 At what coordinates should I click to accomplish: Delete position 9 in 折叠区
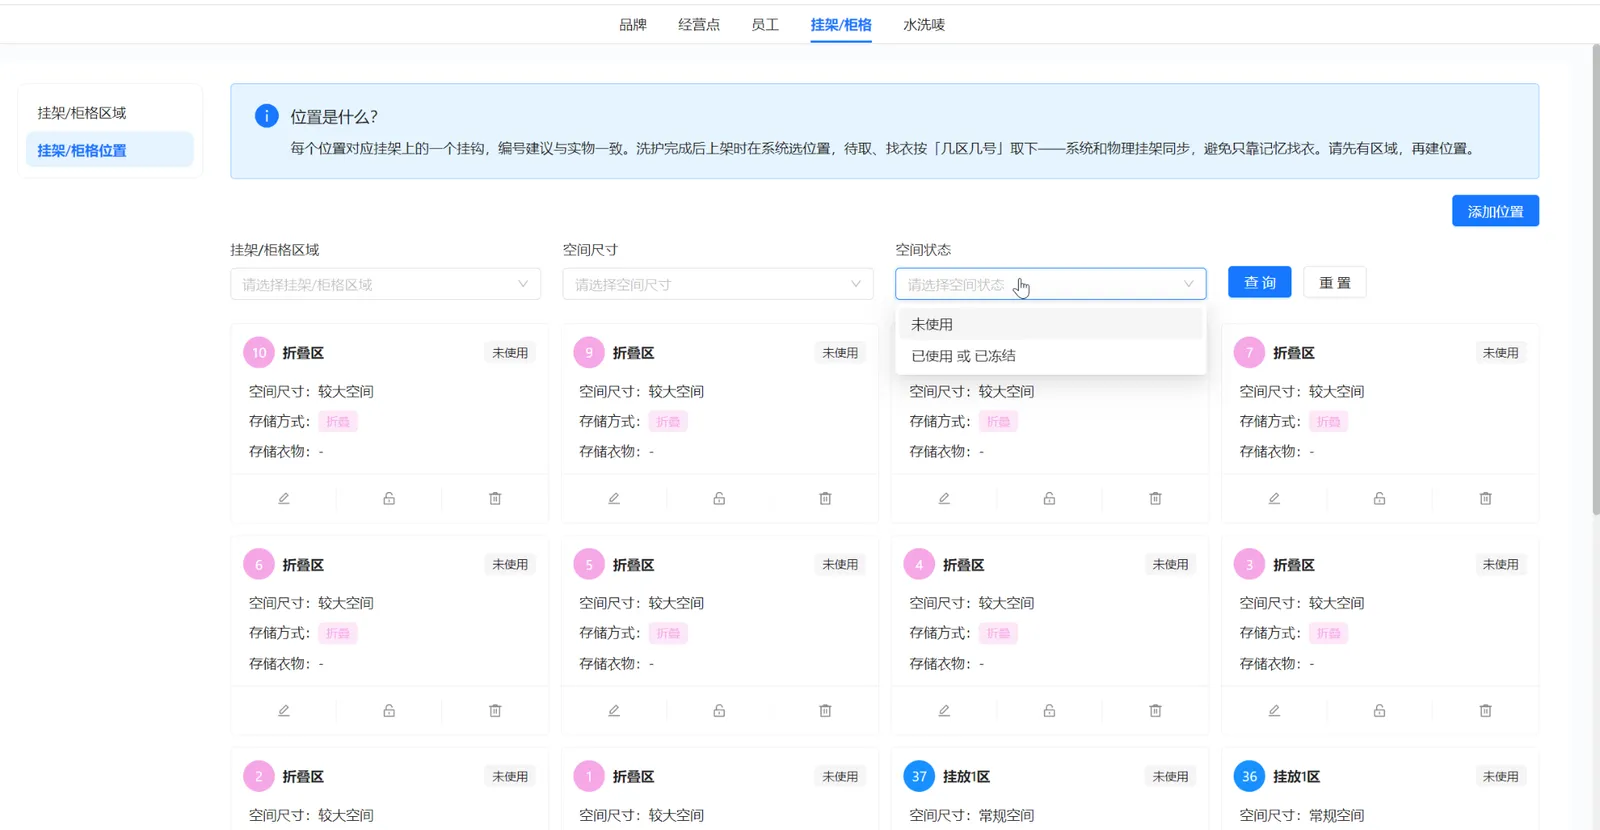(x=825, y=498)
